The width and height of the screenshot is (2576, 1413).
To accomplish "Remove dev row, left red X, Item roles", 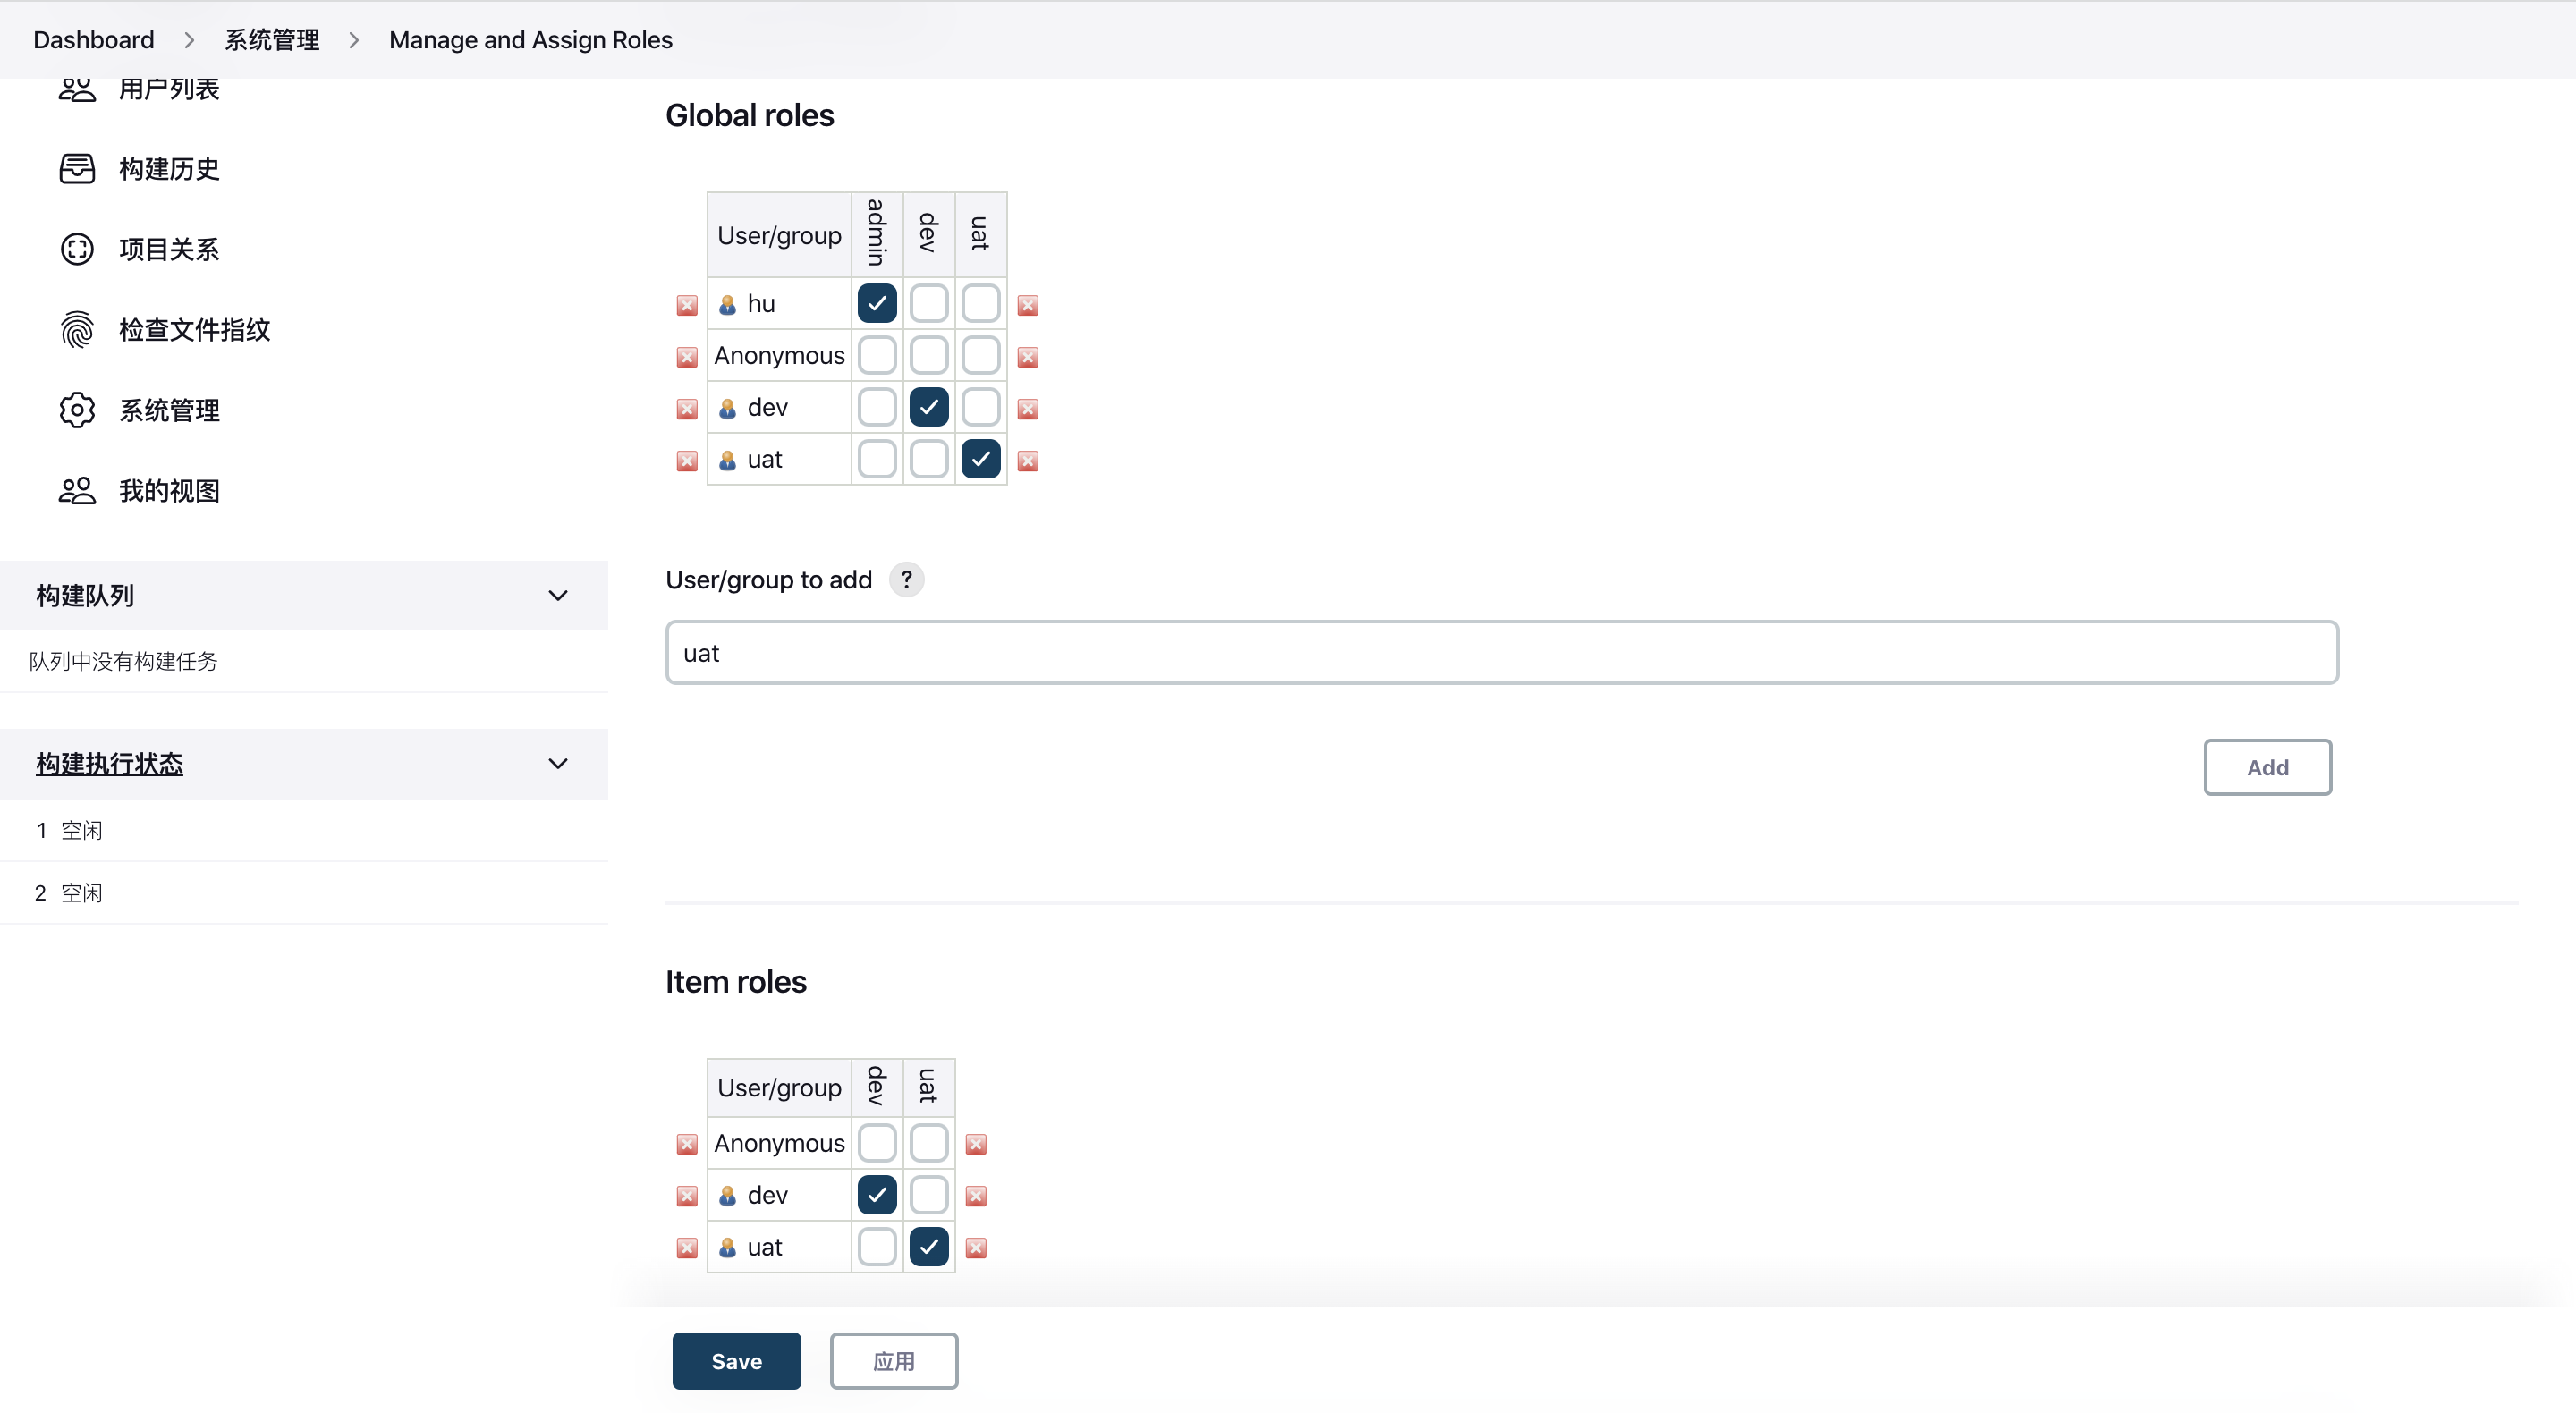I will click(687, 1197).
